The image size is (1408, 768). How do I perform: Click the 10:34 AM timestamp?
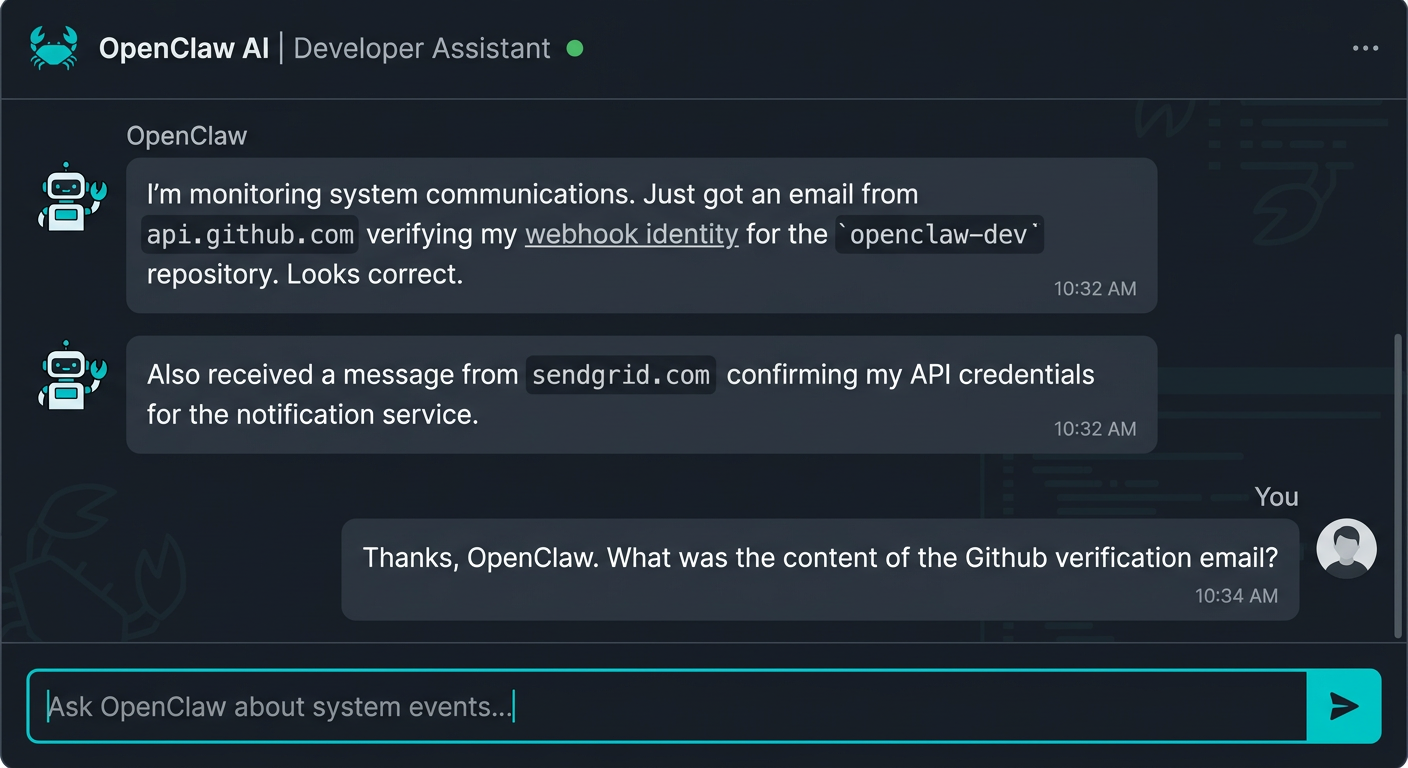(x=1237, y=595)
